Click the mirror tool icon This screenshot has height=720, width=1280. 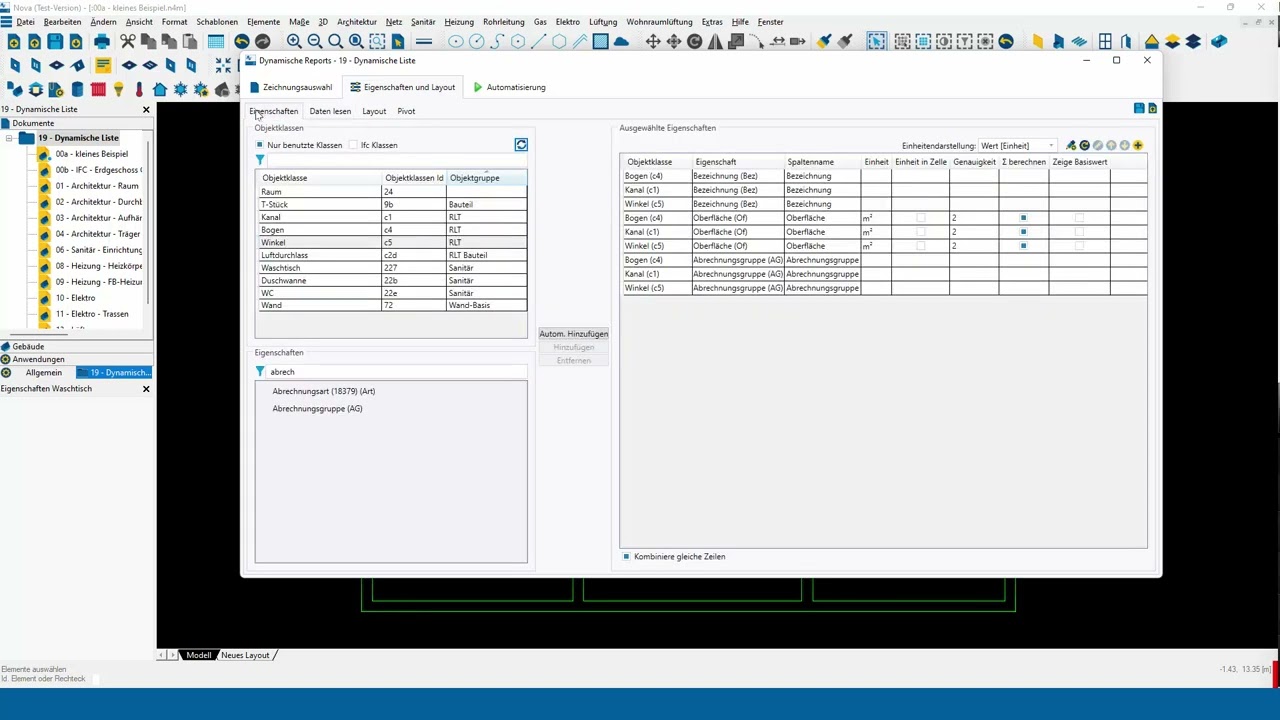click(x=715, y=42)
